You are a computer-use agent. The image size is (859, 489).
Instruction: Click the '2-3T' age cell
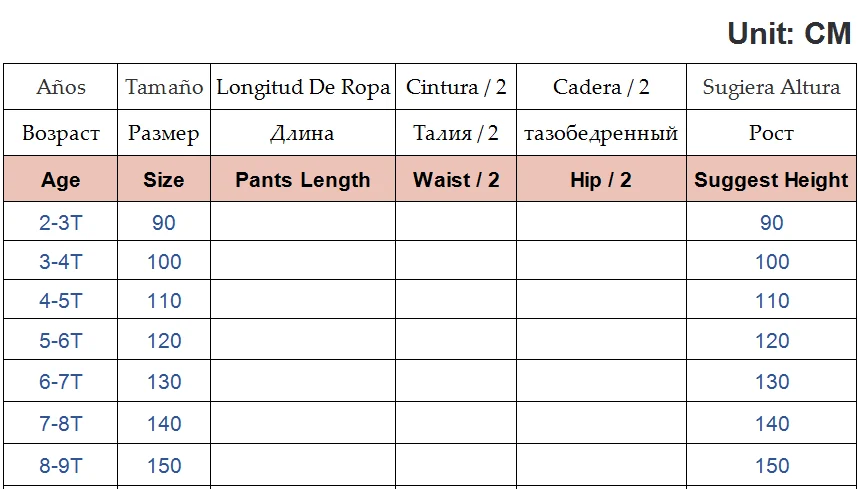[61, 222]
